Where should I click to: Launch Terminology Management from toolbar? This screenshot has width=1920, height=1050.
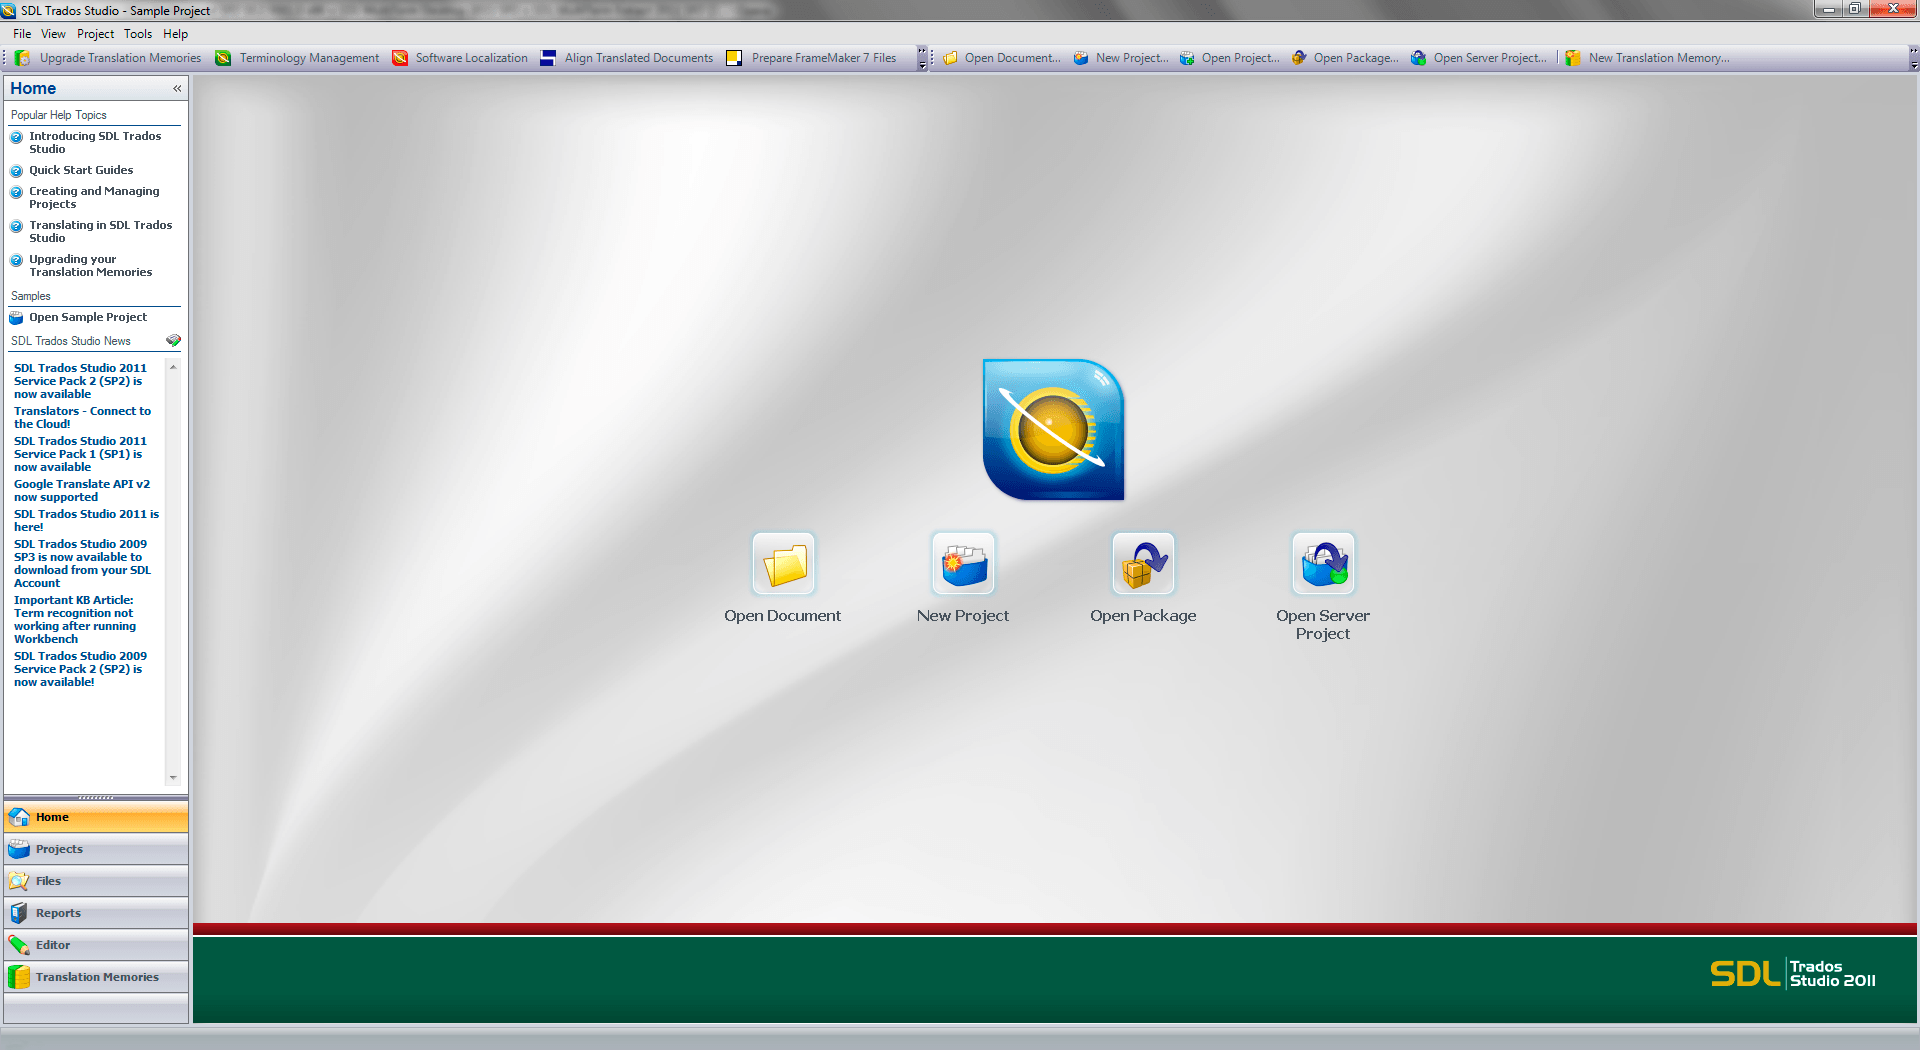point(298,58)
